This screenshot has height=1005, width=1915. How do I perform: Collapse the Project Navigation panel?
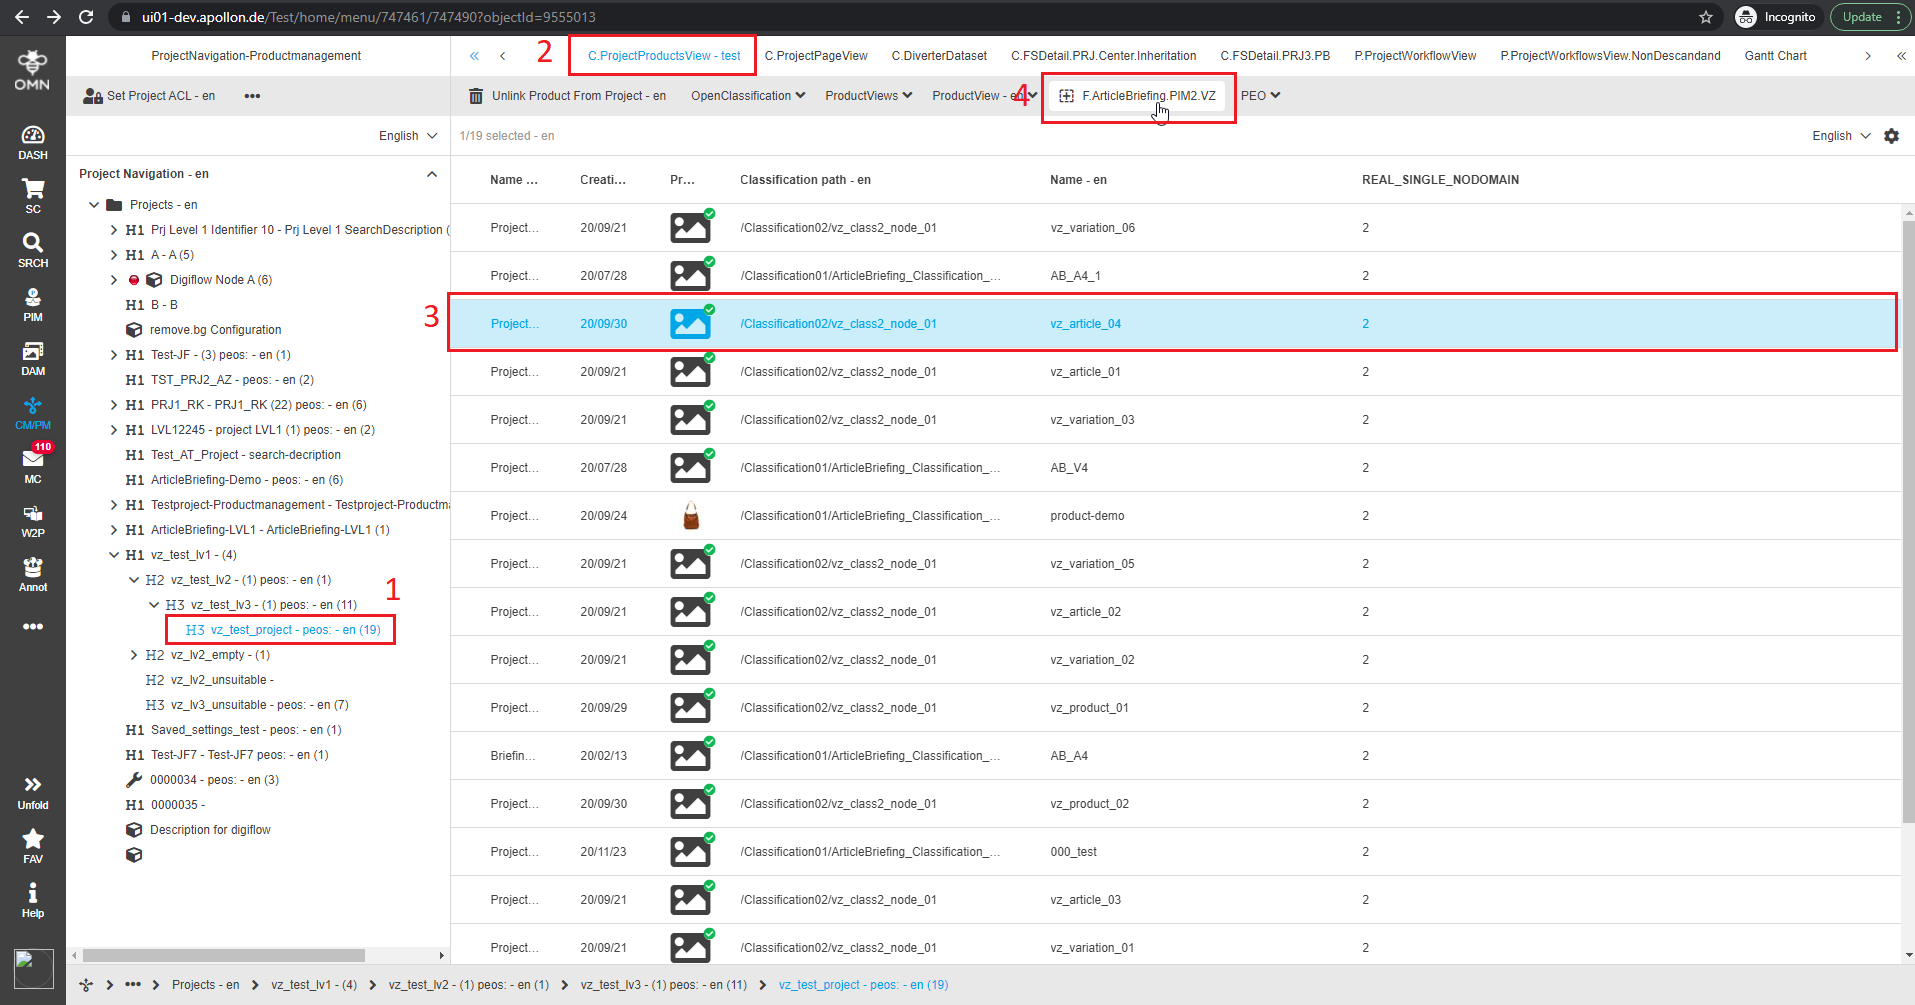coord(432,174)
